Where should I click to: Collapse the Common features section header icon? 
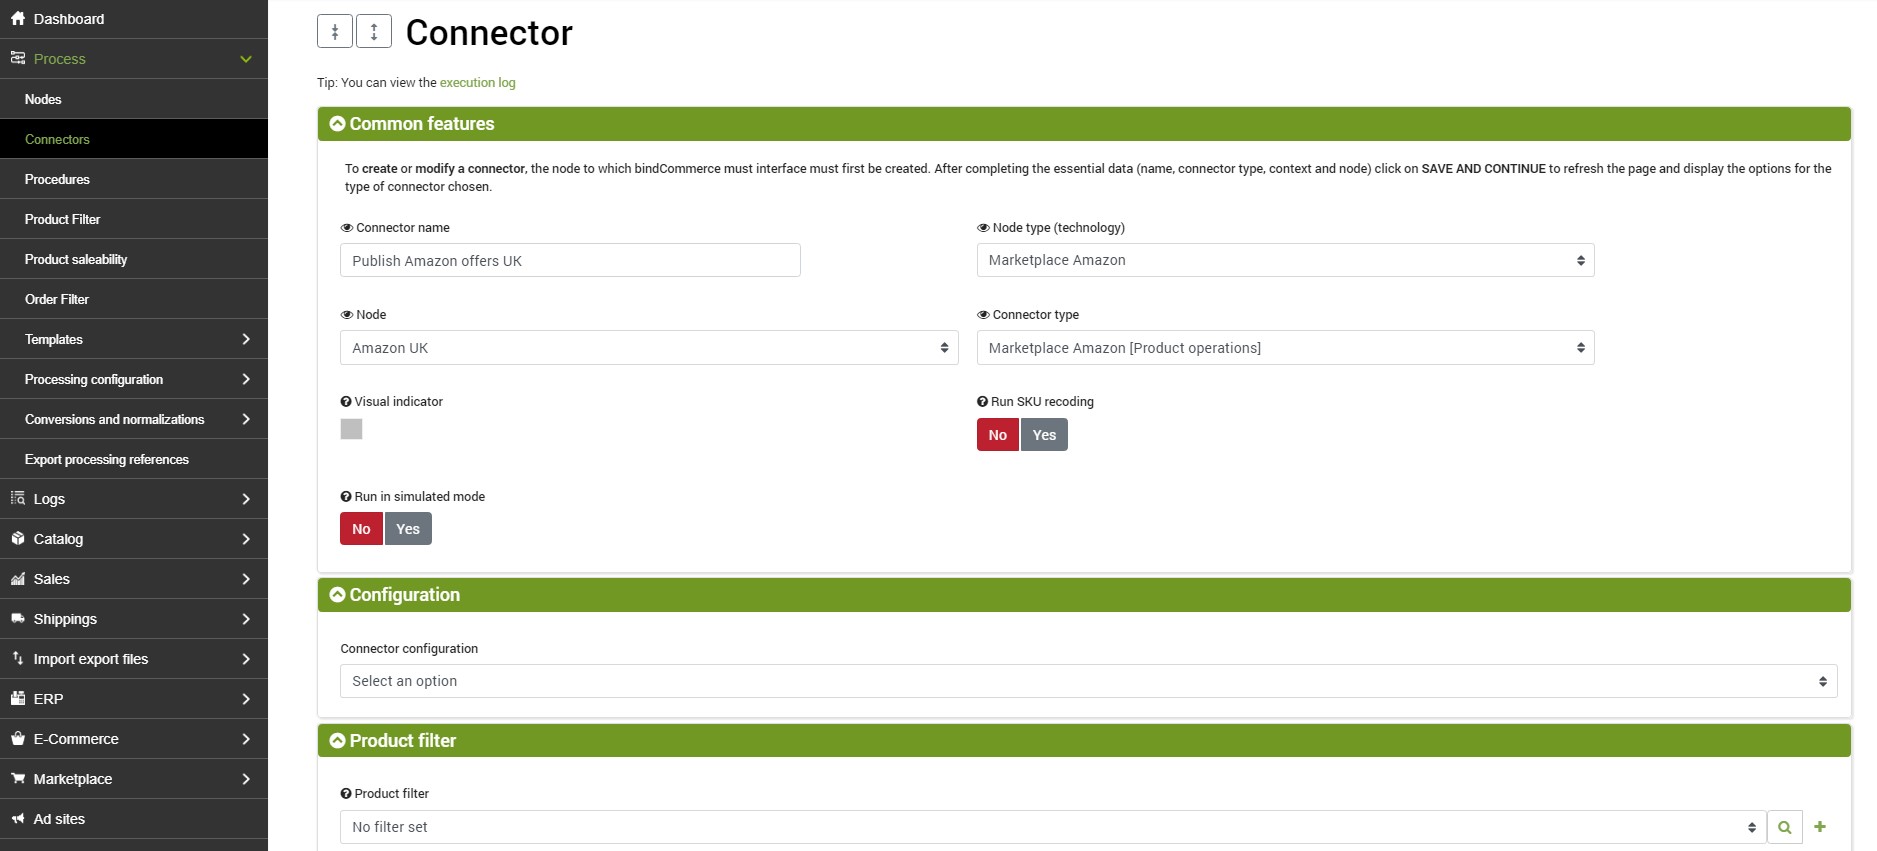coord(337,124)
